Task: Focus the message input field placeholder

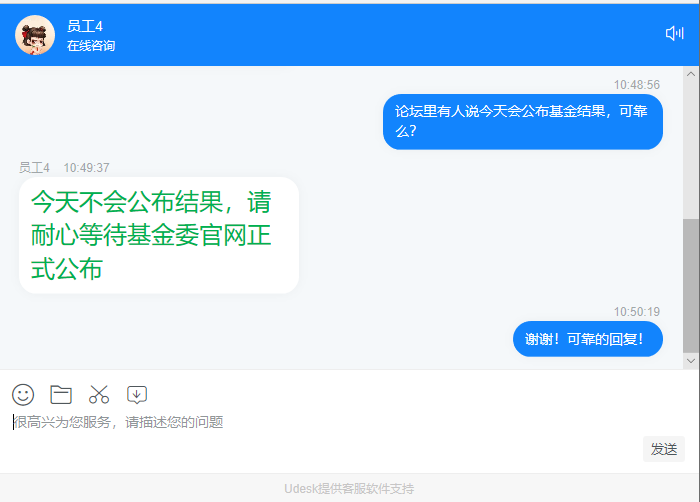Action: tap(118, 422)
